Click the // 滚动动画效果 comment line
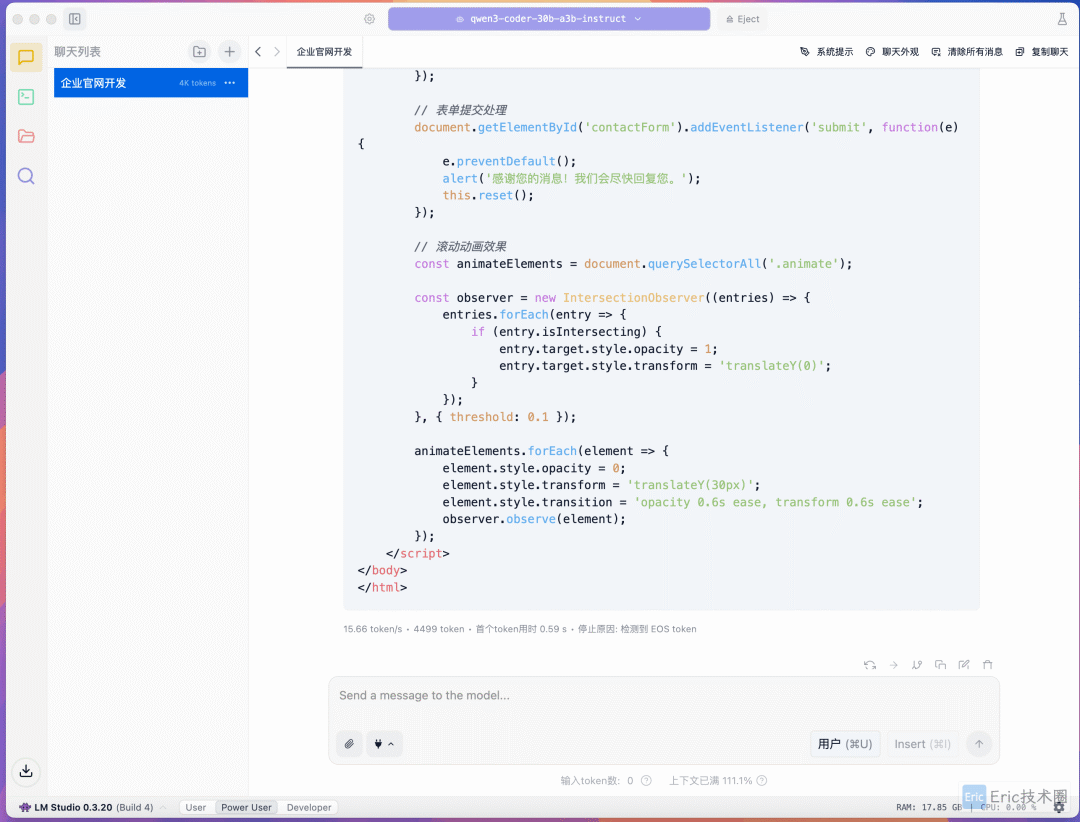 tap(460, 247)
